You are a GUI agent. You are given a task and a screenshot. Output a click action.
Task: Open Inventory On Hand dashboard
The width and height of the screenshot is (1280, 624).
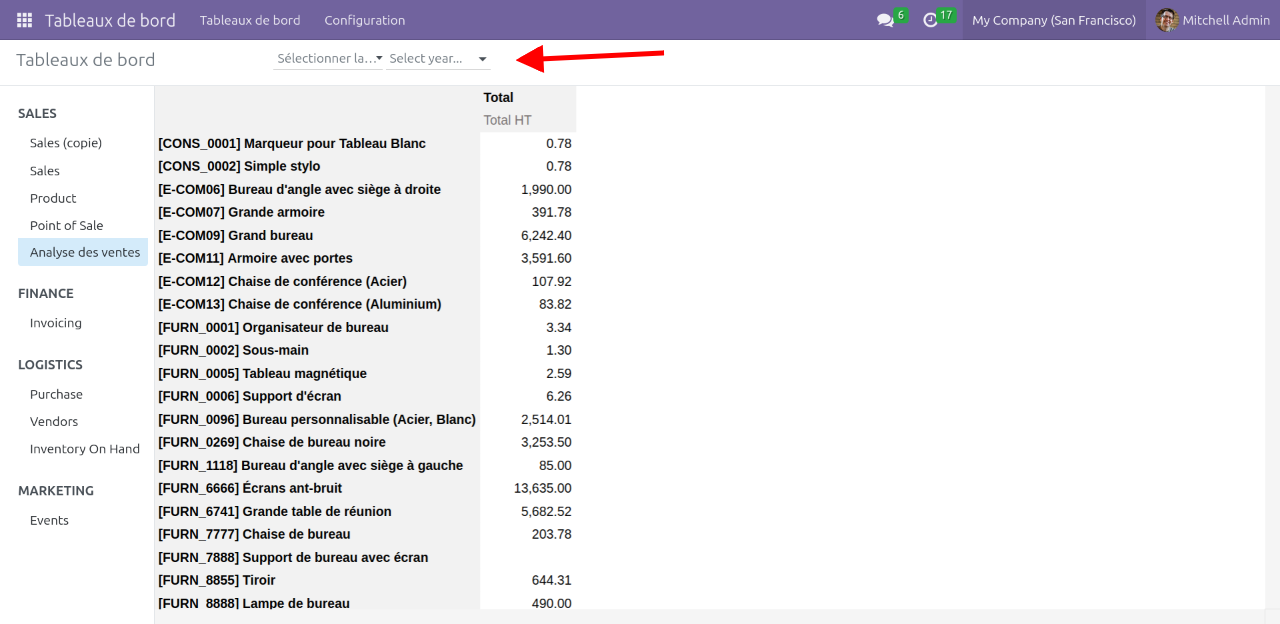(x=85, y=449)
